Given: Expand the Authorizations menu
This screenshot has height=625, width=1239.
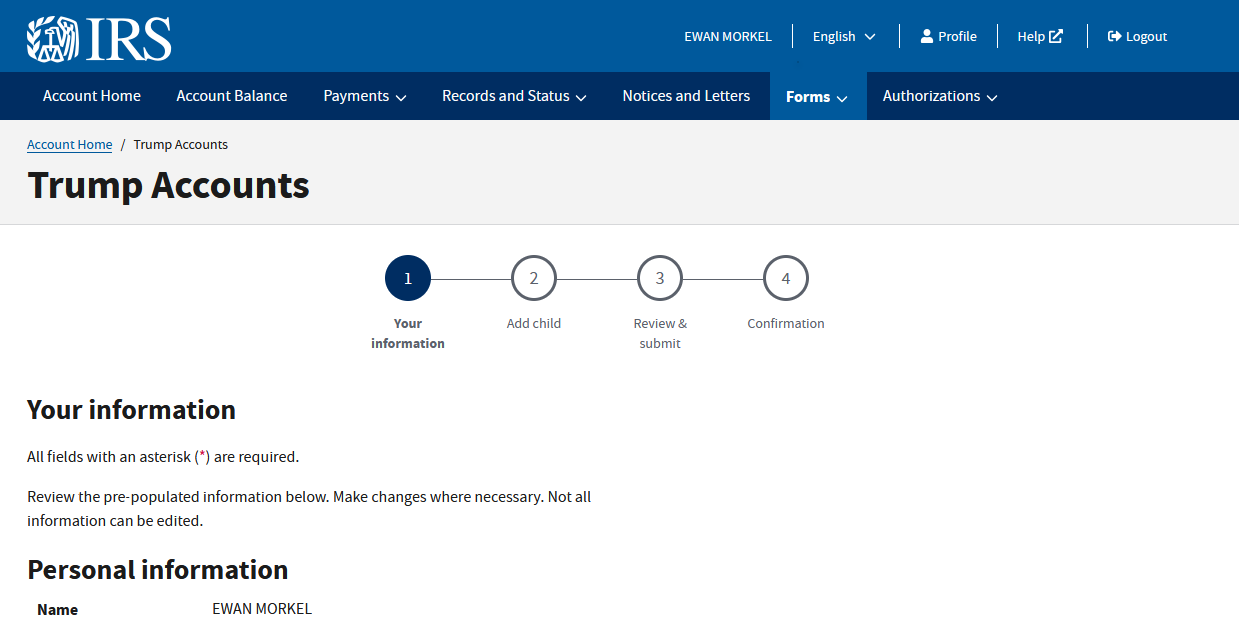Looking at the screenshot, I should [940, 96].
